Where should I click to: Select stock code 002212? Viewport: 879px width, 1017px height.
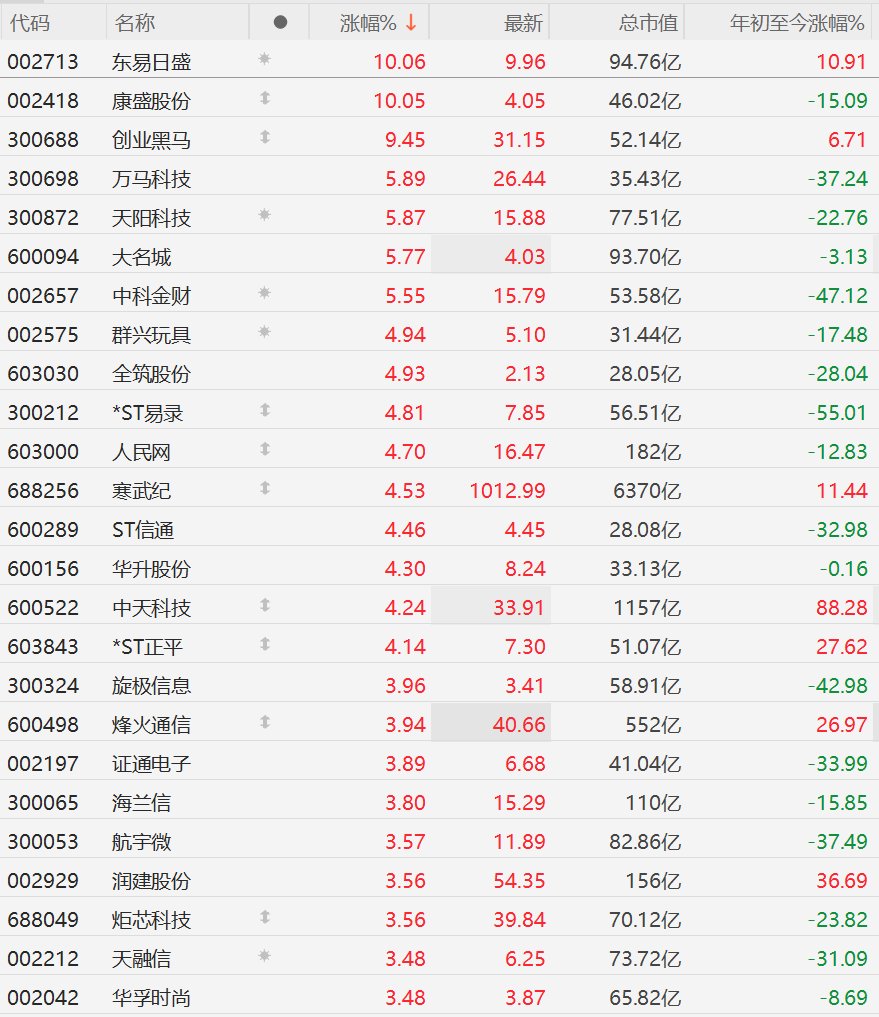coord(43,959)
